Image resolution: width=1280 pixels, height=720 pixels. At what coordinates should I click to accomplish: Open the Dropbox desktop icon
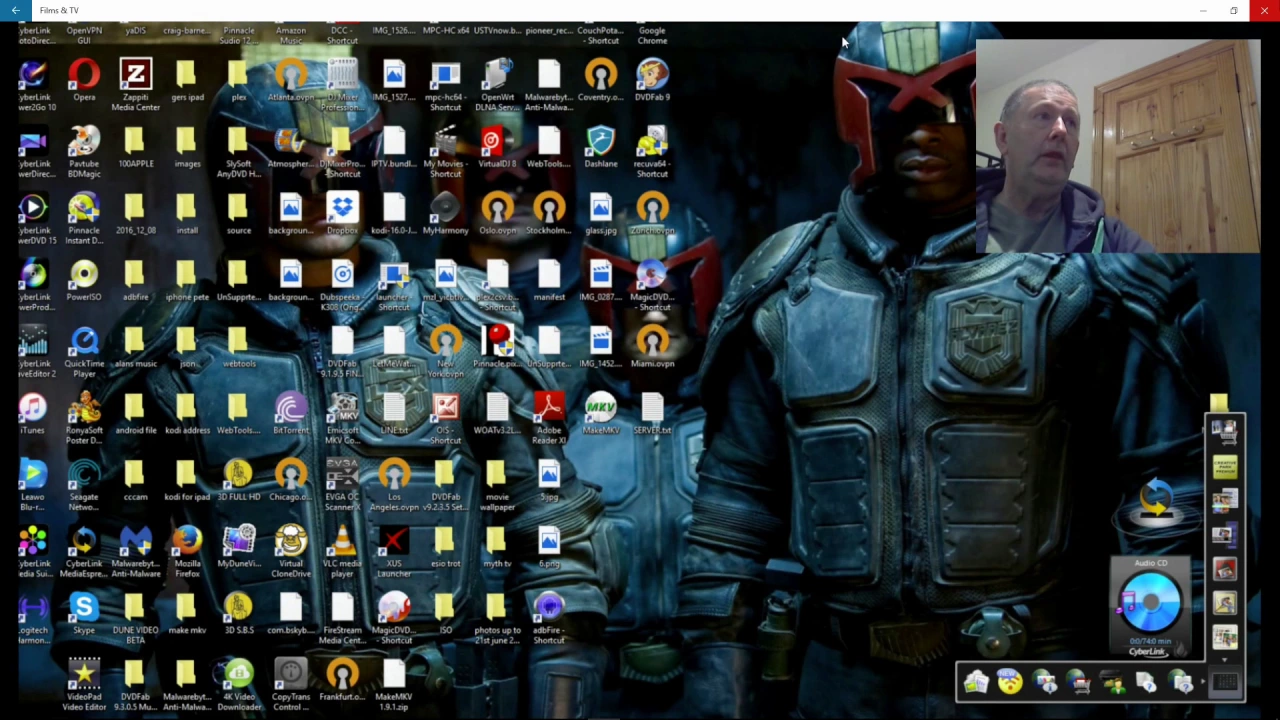(342, 213)
